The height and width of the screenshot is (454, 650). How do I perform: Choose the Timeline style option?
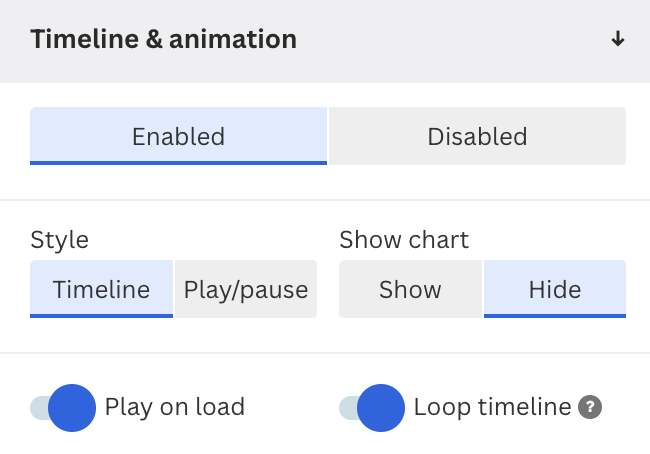101,289
